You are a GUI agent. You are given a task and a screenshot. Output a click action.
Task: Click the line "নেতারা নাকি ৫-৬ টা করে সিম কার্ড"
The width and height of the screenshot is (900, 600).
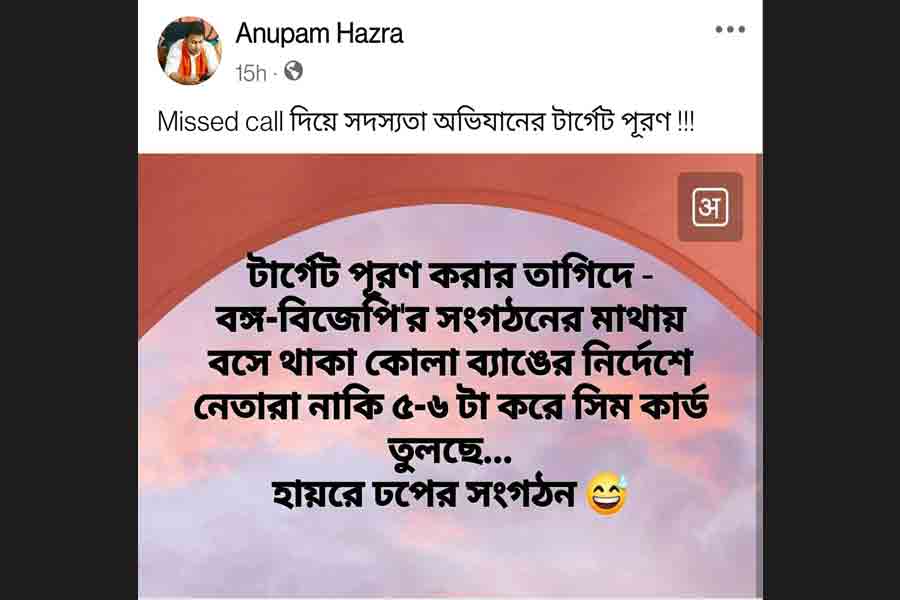click(x=451, y=406)
